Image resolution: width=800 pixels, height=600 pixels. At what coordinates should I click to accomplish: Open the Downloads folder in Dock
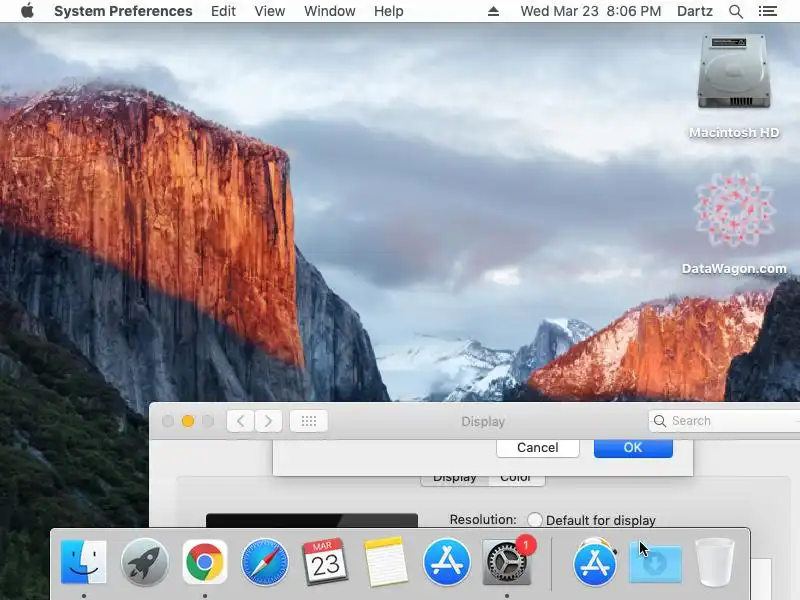pyautogui.click(x=655, y=562)
